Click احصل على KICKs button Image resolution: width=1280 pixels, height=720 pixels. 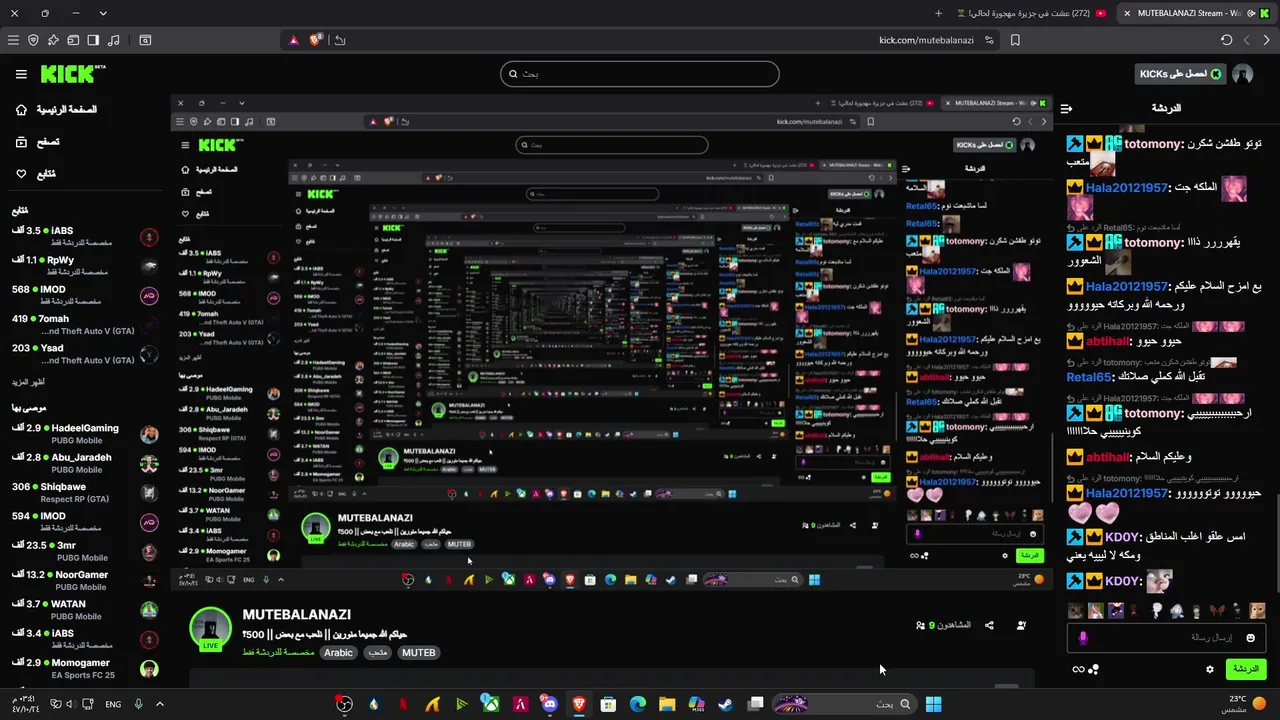pyautogui.click(x=1180, y=74)
